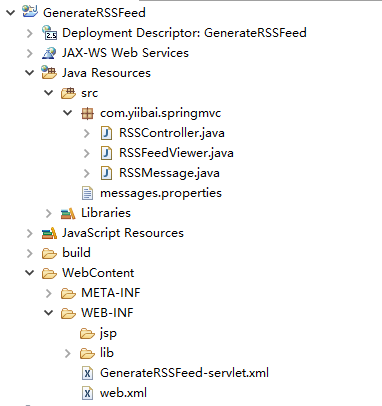This screenshot has width=382, height=406.
Task: Expand the build folder
Action: click(x=30, y=253)
